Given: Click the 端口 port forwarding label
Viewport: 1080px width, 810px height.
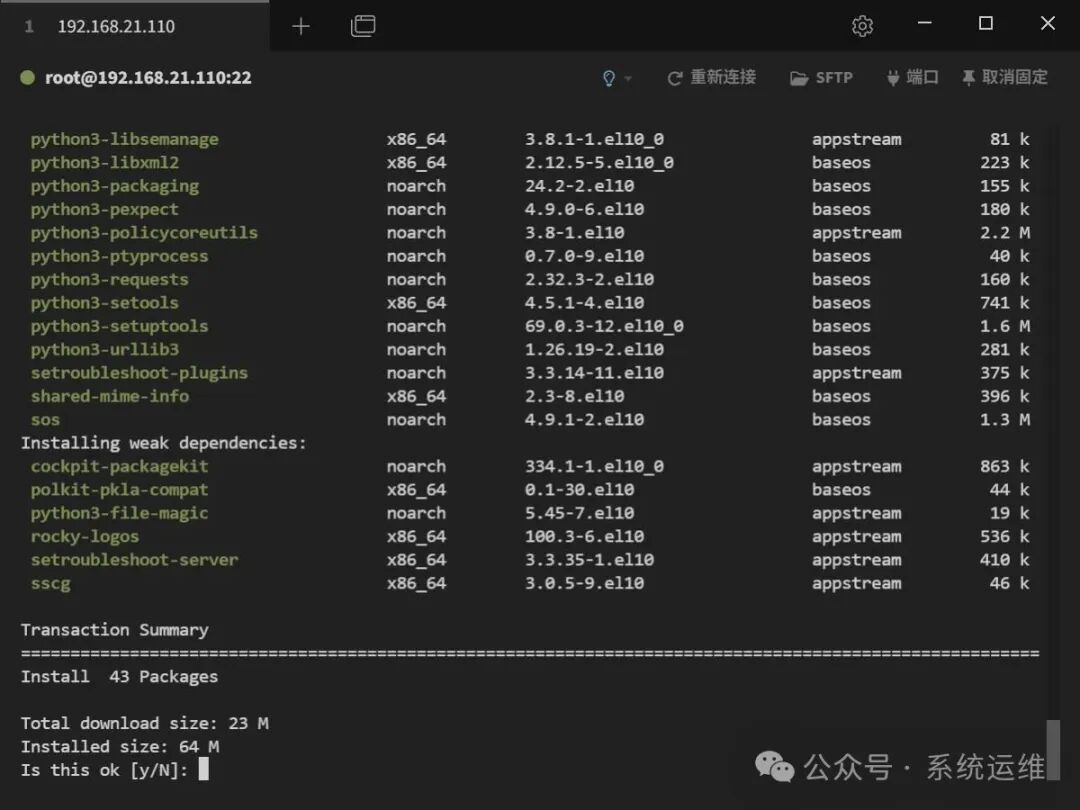Looking at the screenshot, I should click(x=922, y=76).
